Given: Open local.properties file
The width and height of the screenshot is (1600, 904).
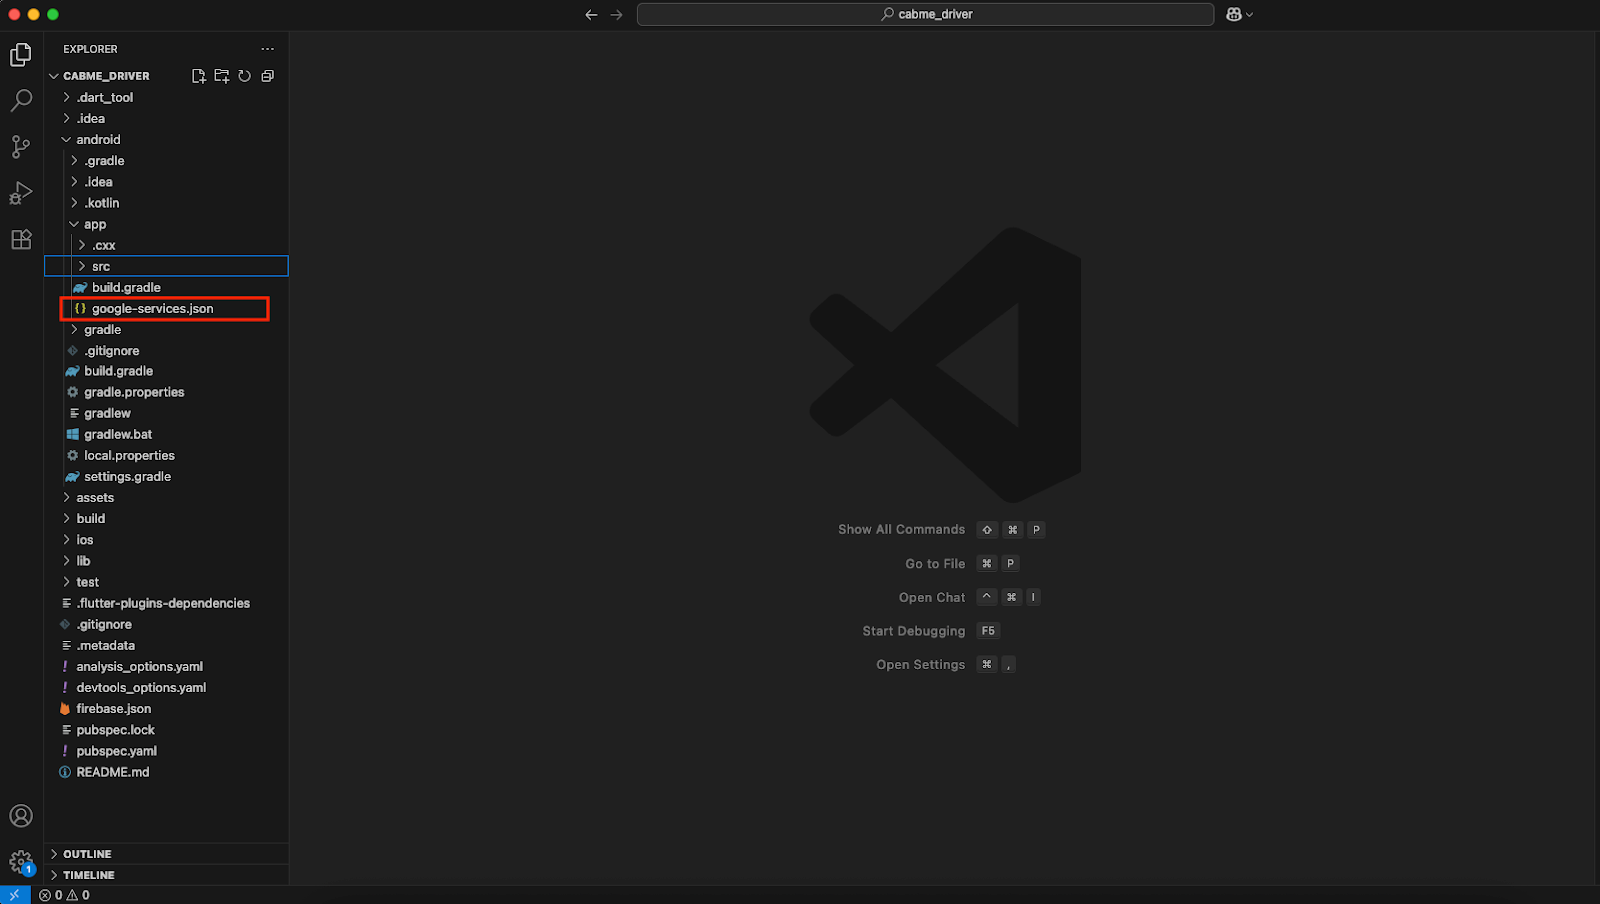Looking at the screenshot, I should (166, 455).
